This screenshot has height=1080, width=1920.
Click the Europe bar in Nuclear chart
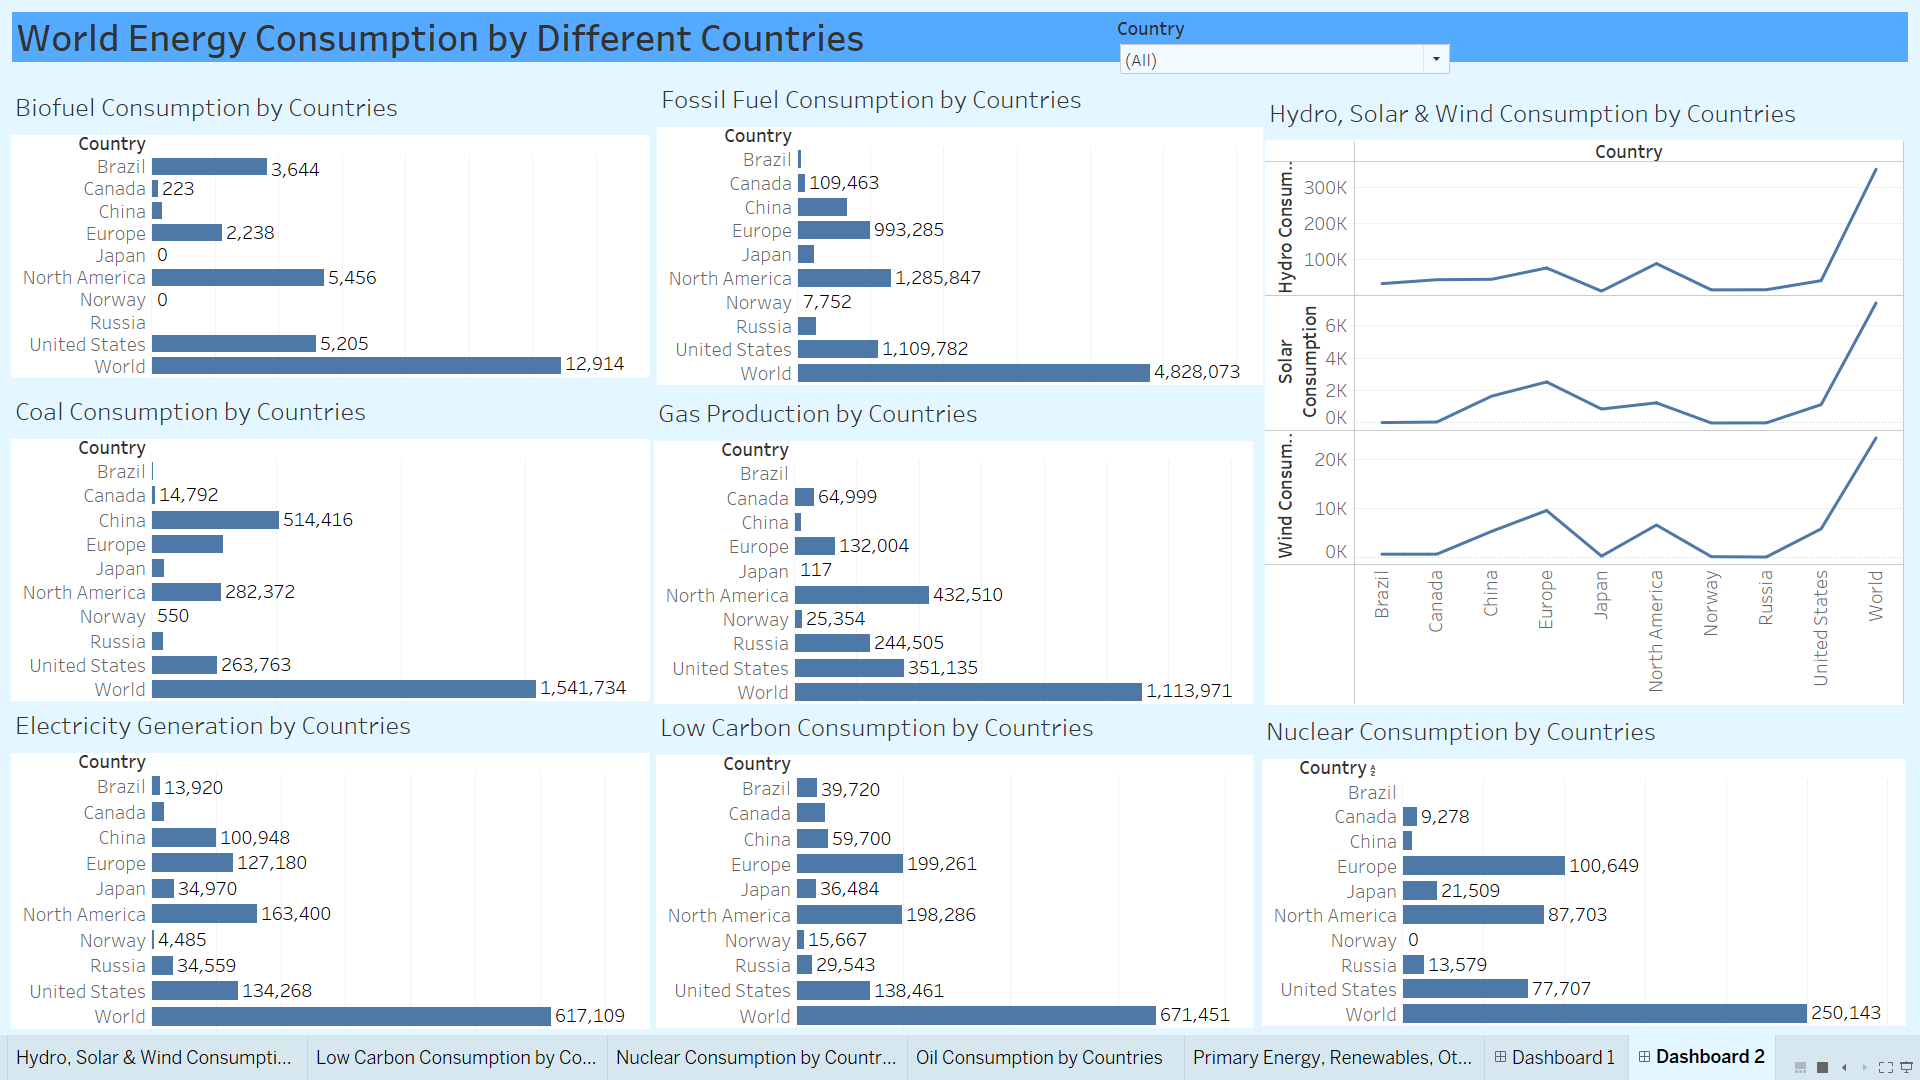(x=1483, y=866)
